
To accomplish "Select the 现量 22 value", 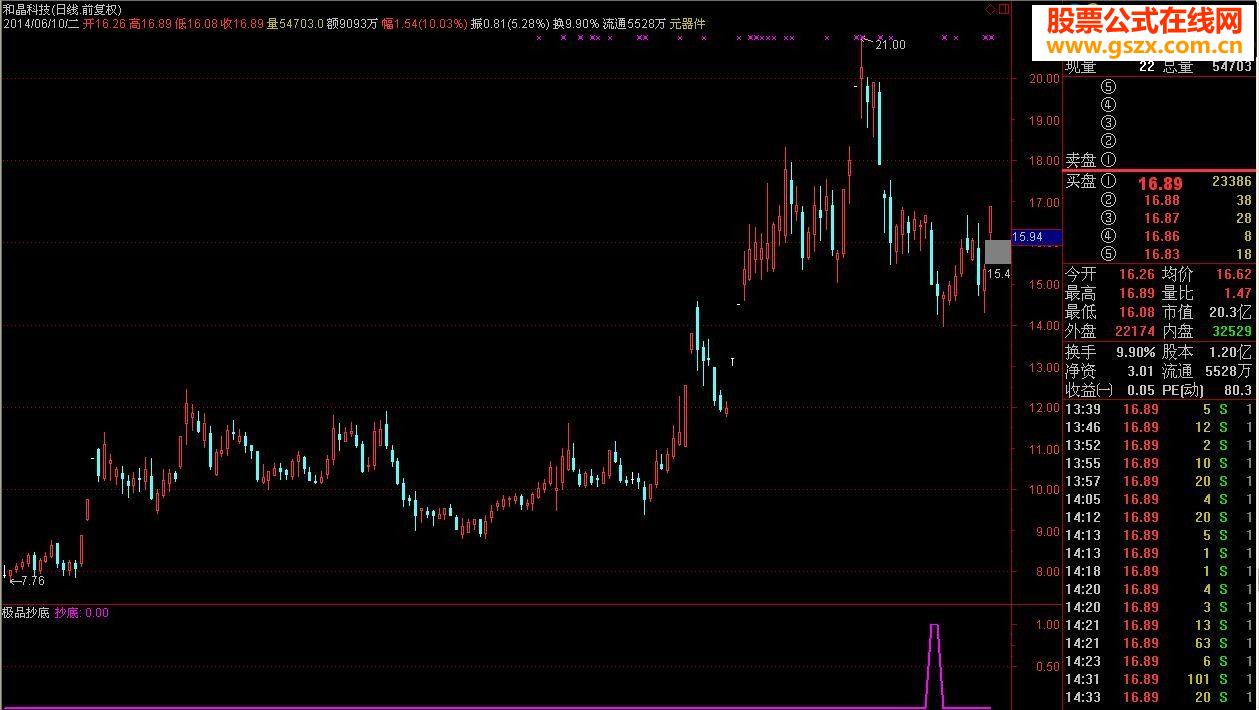I will 1145,67.
